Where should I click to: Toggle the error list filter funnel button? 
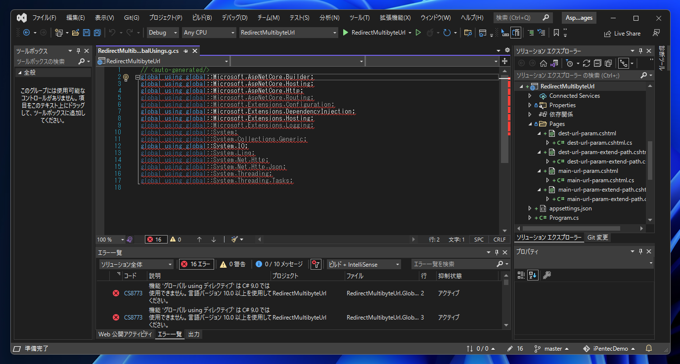tap(316, 264)
